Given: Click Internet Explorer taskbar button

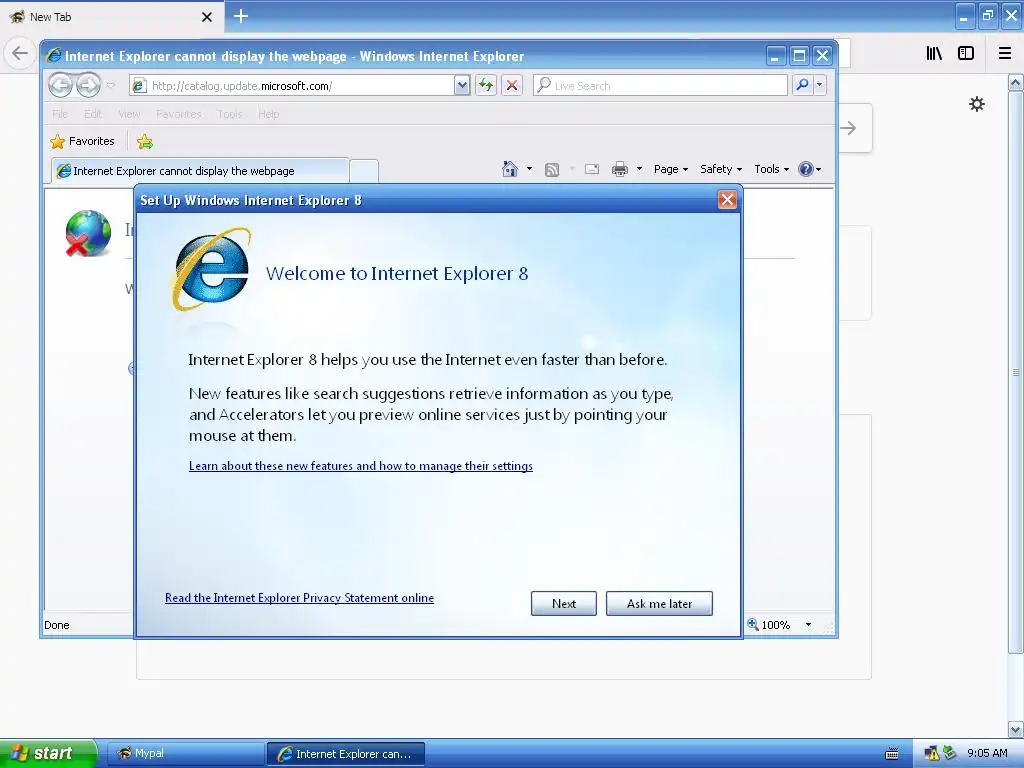Looking at the screenshot, I should coord(346,754).
